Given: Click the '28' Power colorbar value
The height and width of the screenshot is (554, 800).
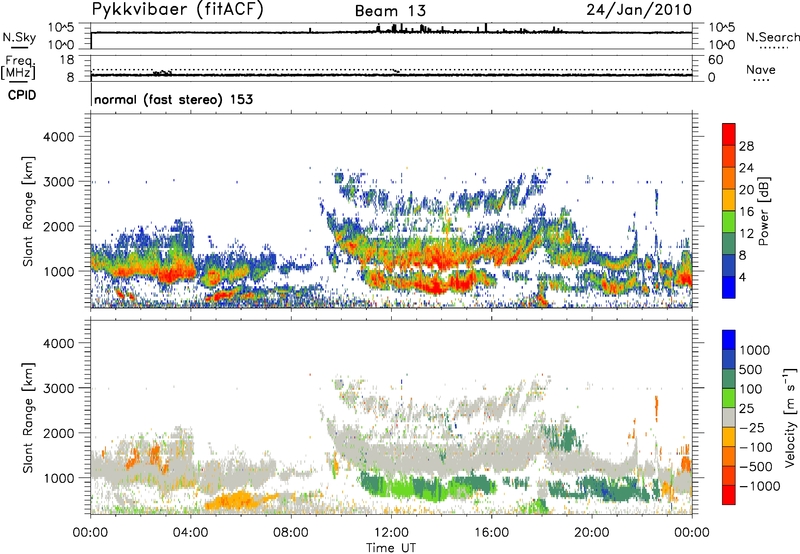Looking at the screenshot, I should 746,146.
